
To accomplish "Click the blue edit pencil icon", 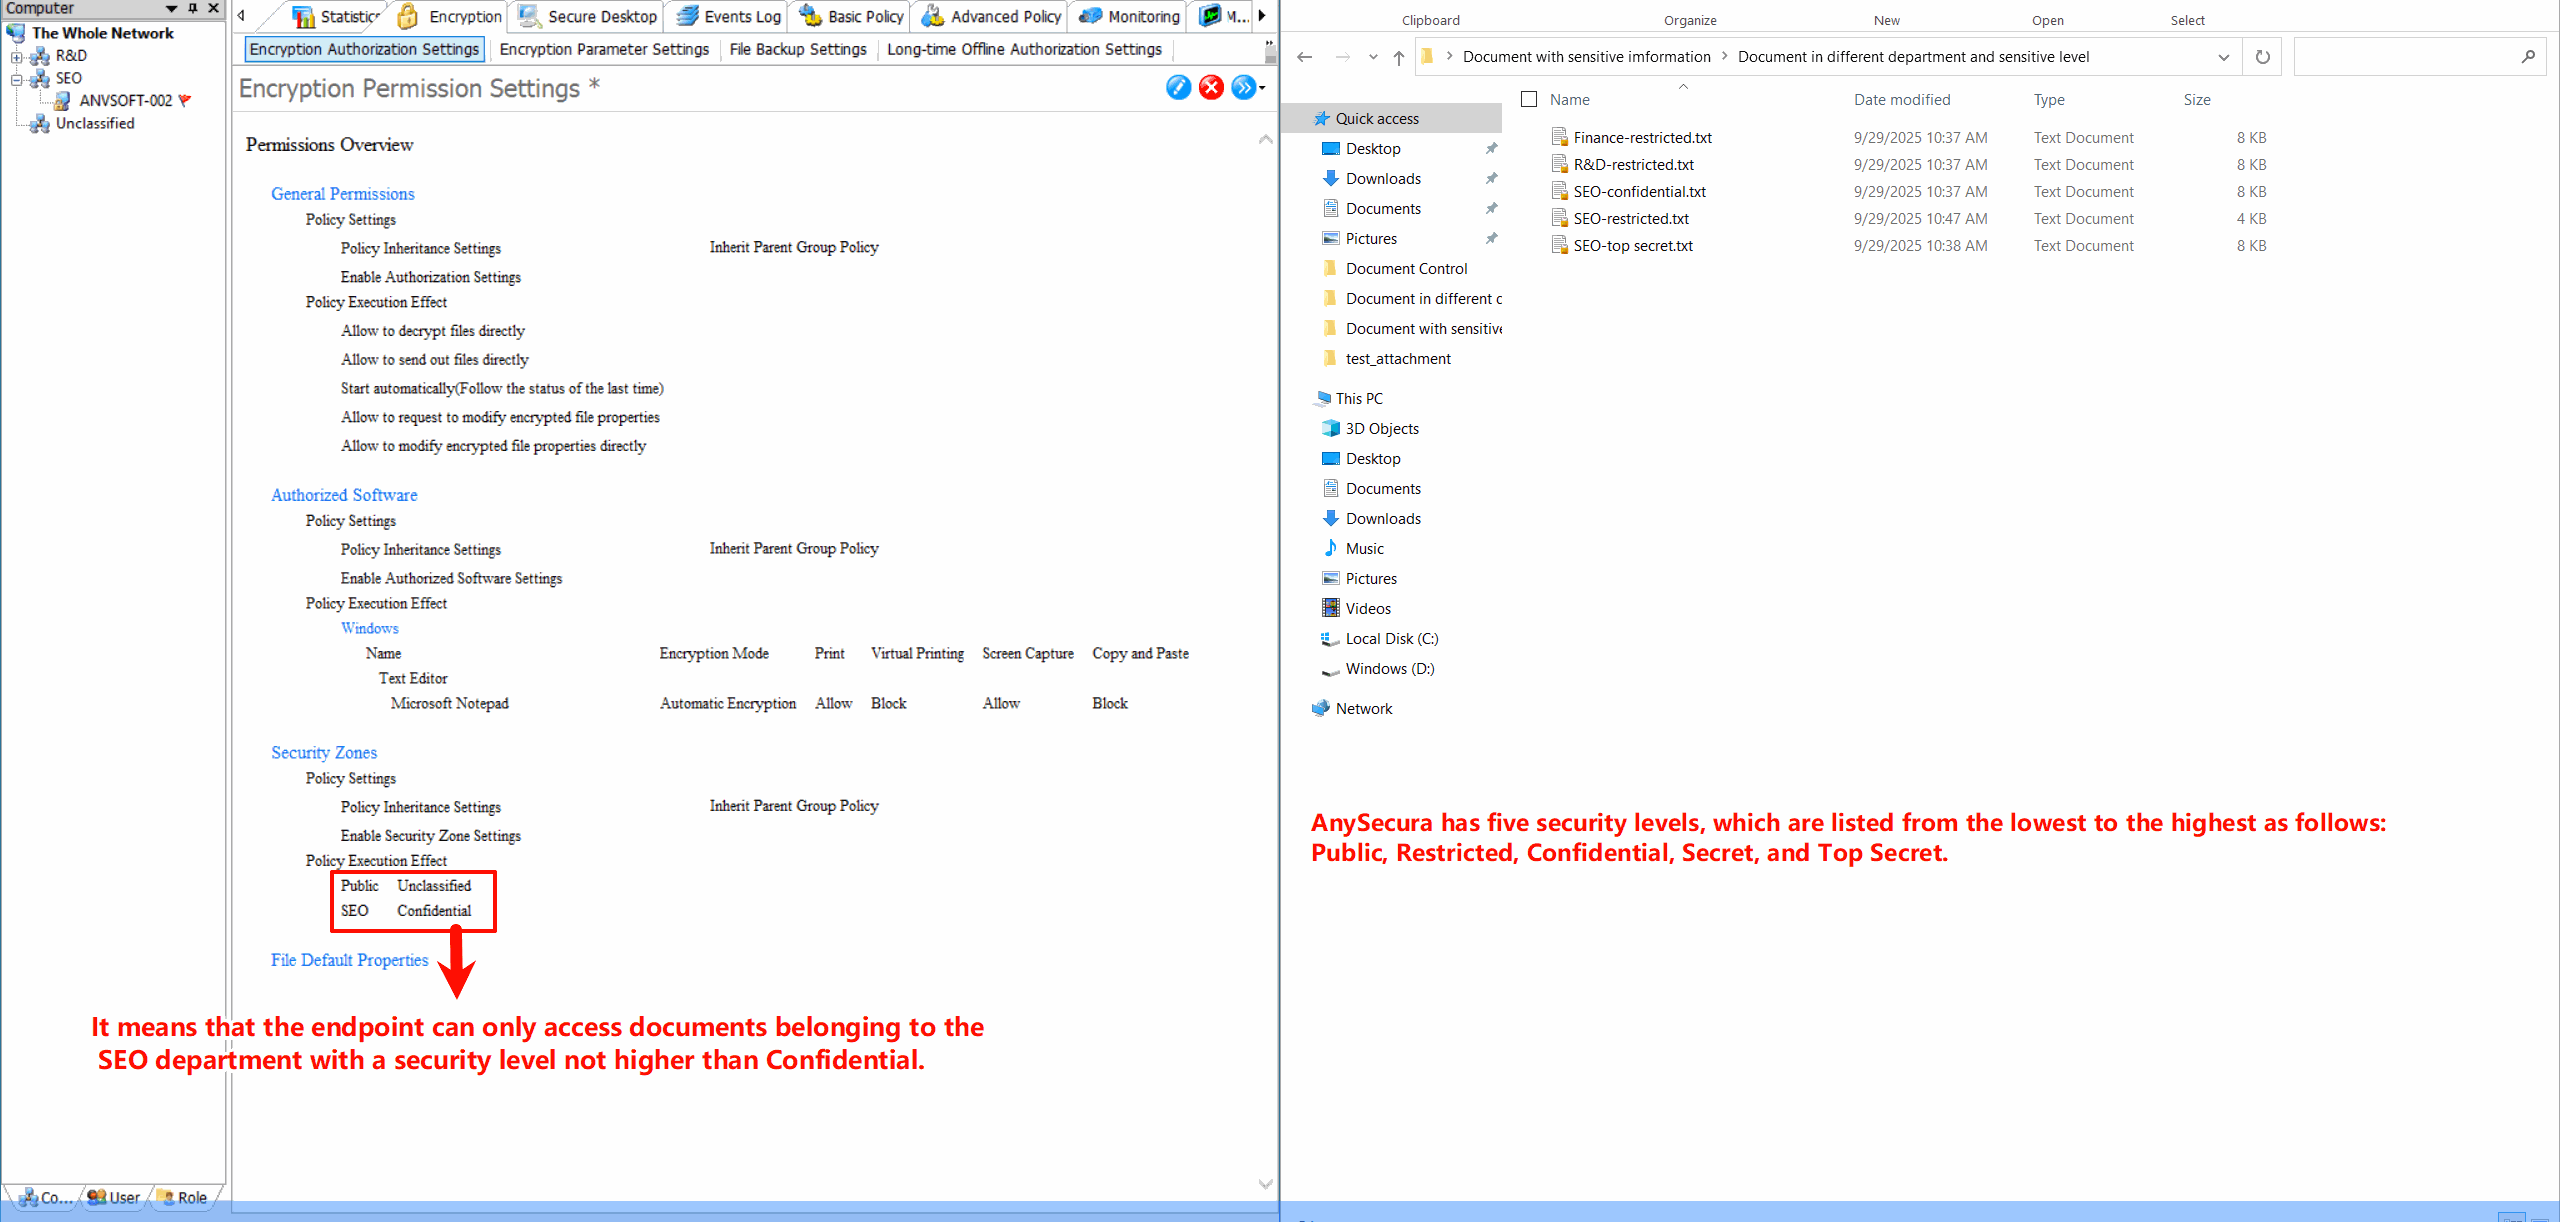I will tap(1178, 88).
